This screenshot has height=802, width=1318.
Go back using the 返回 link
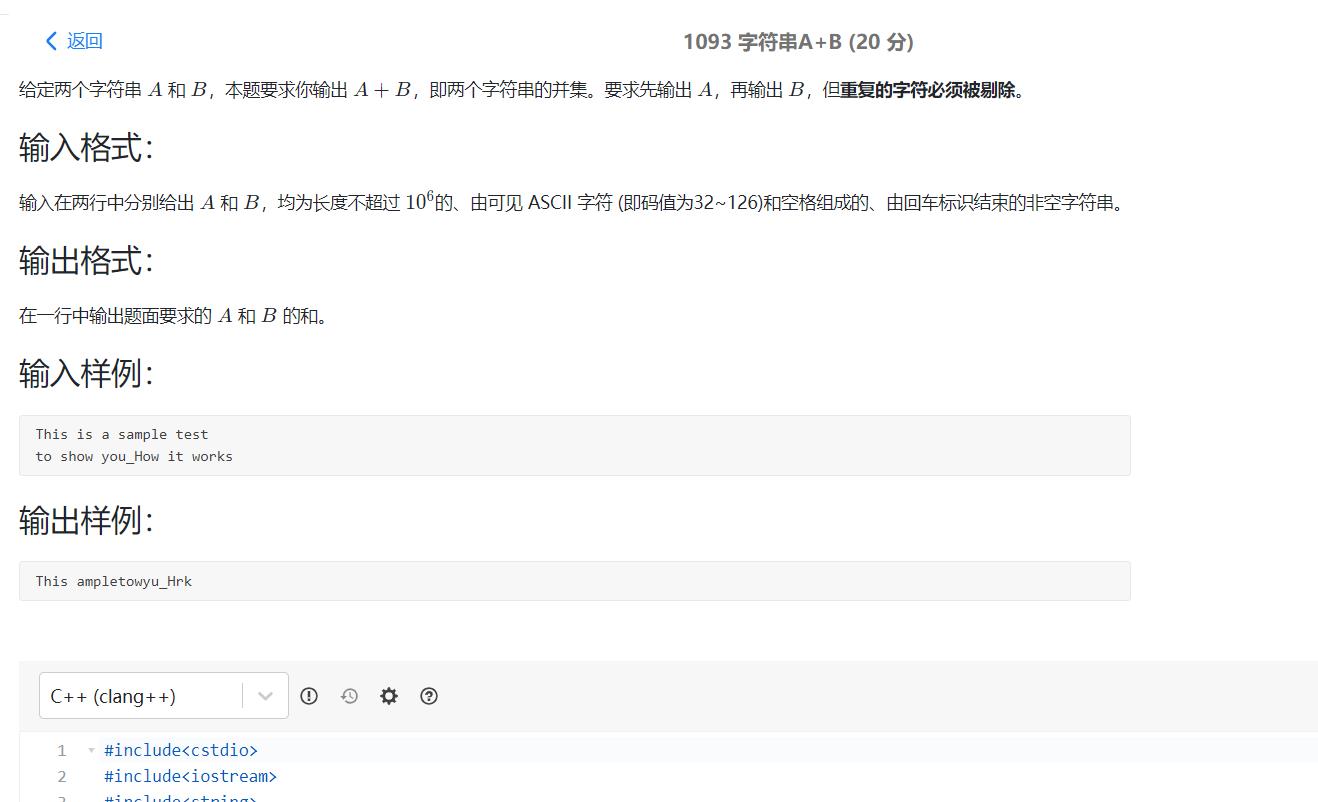84,41
